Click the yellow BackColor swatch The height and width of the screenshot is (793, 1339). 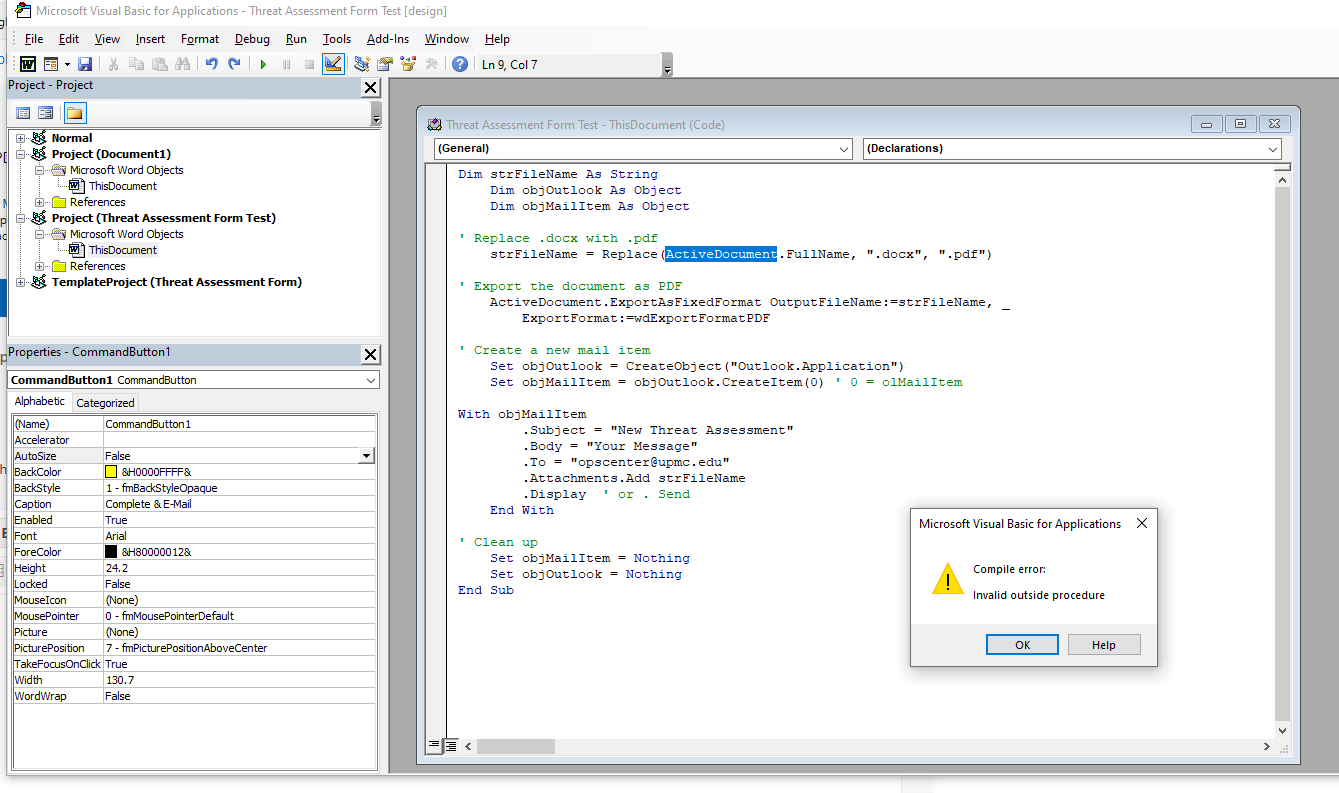(111, 472)
